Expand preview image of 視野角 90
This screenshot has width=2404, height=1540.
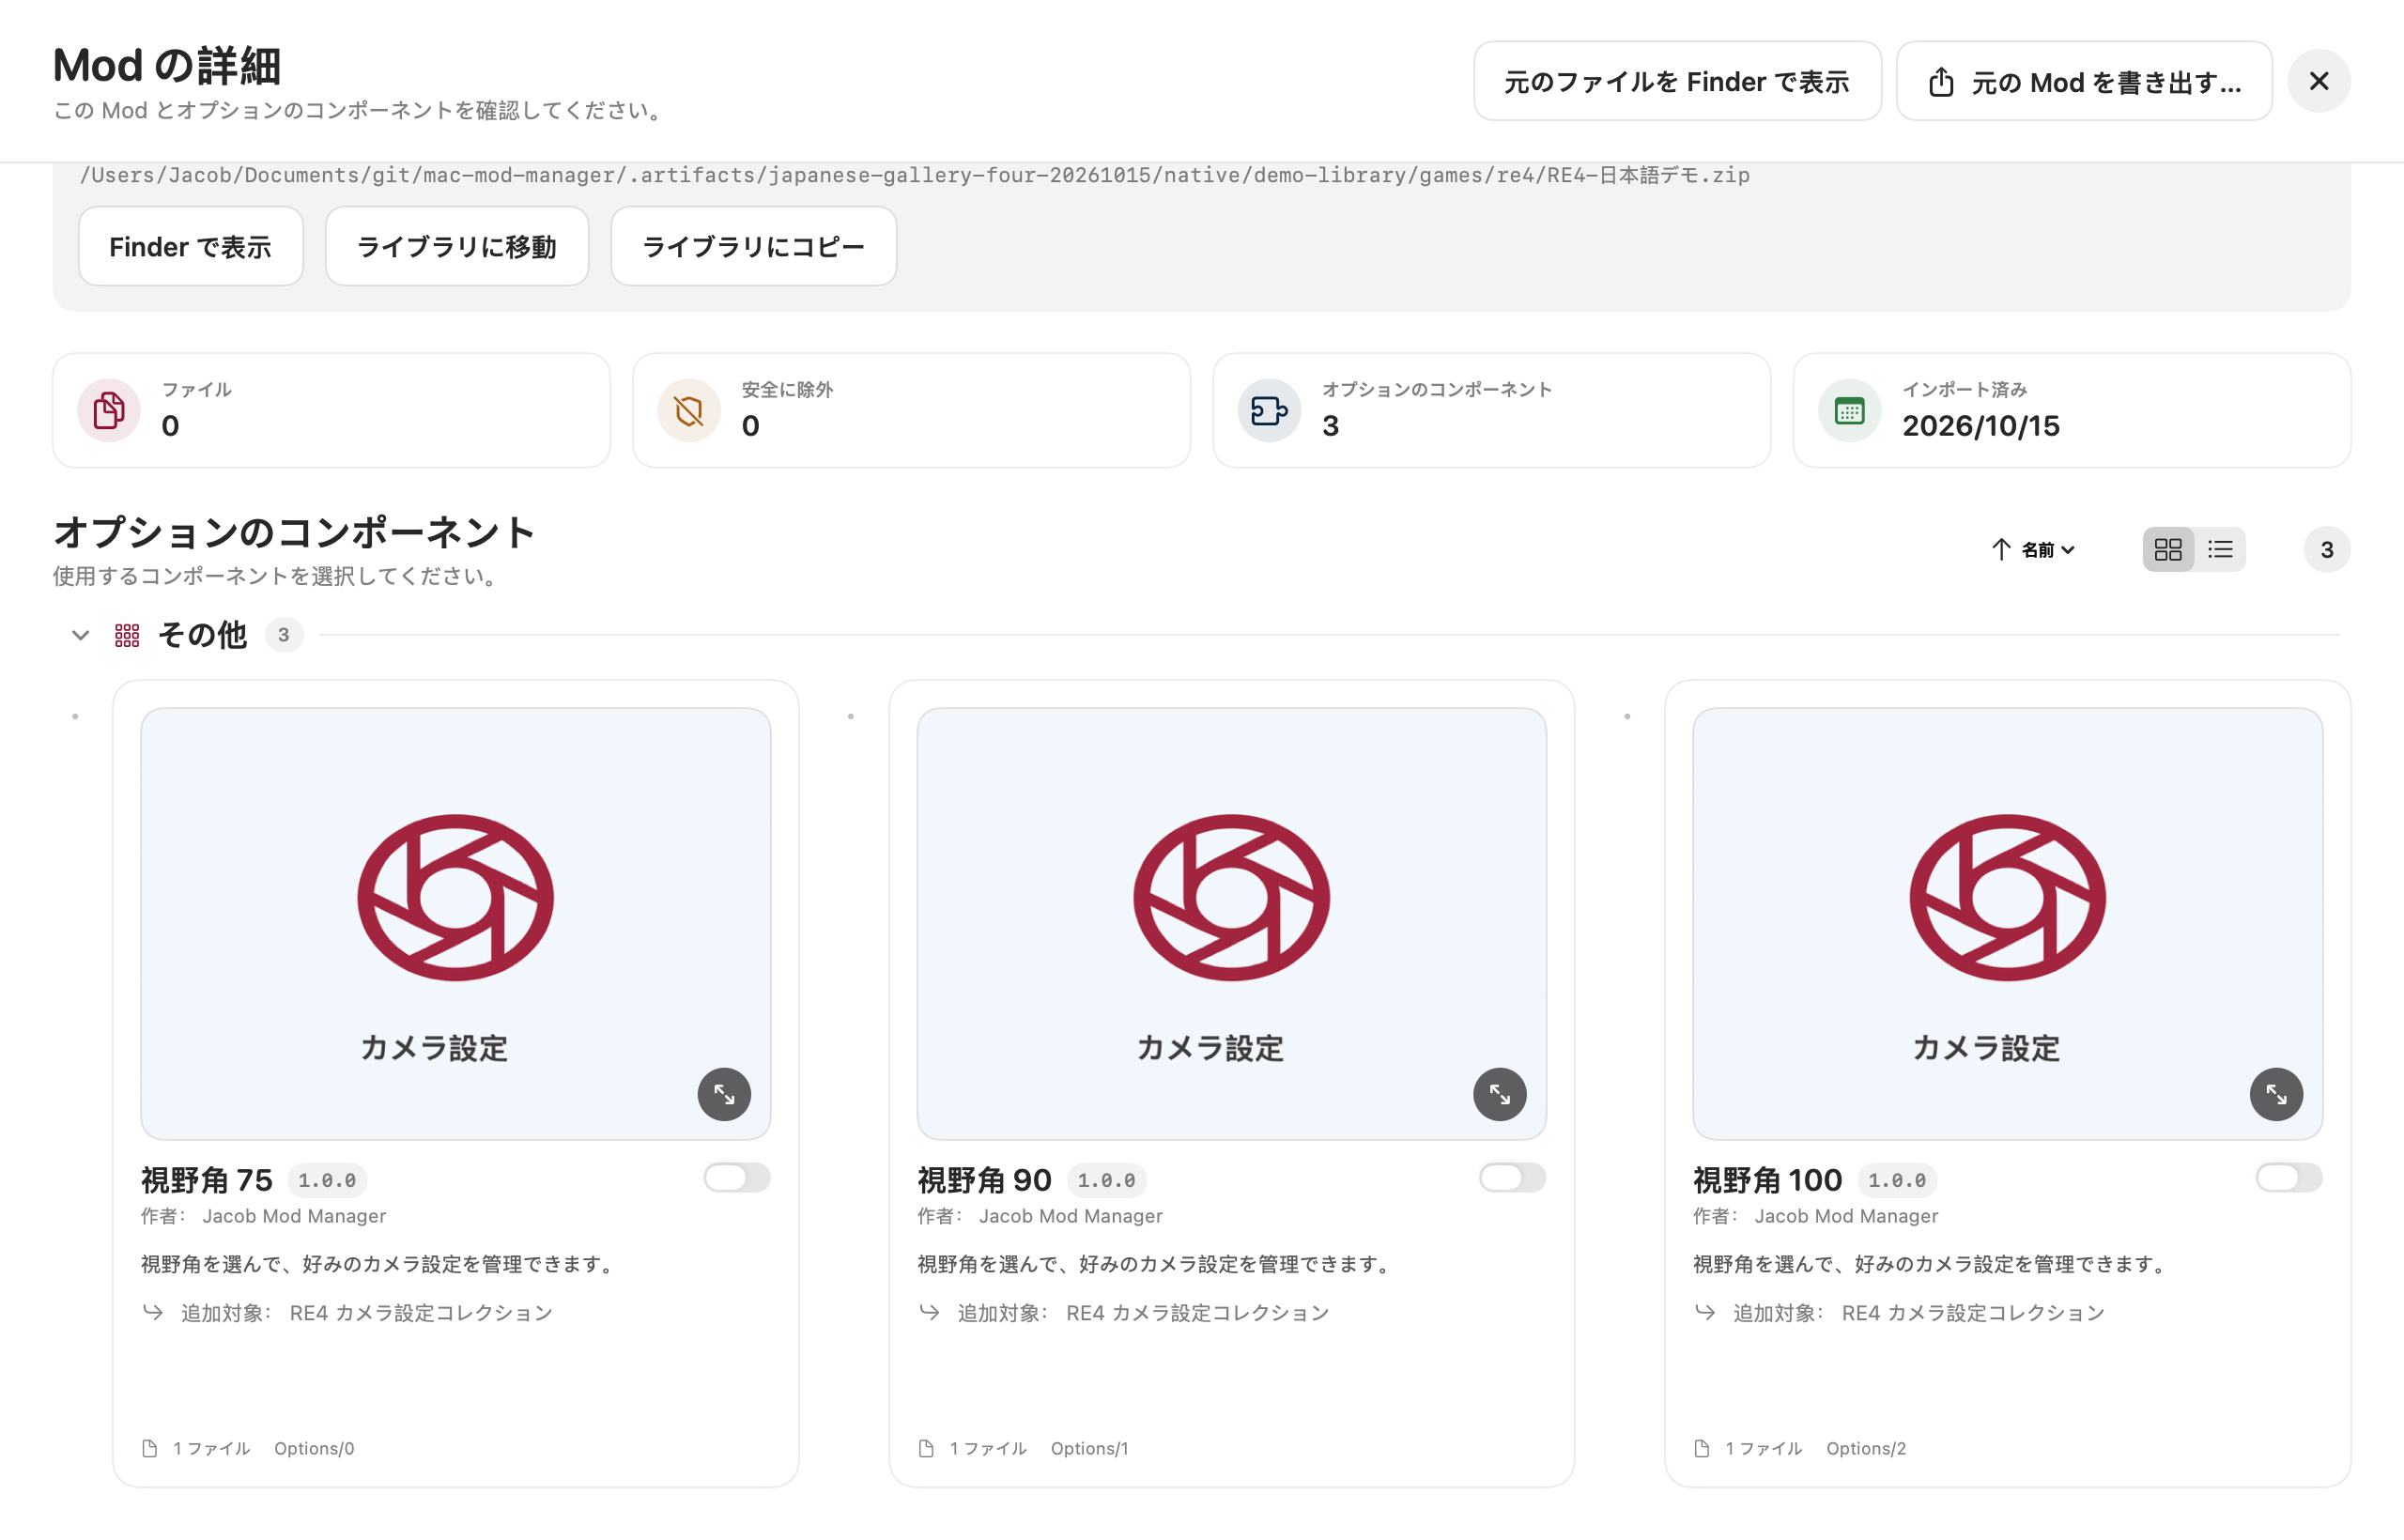pos(1500,1094)
